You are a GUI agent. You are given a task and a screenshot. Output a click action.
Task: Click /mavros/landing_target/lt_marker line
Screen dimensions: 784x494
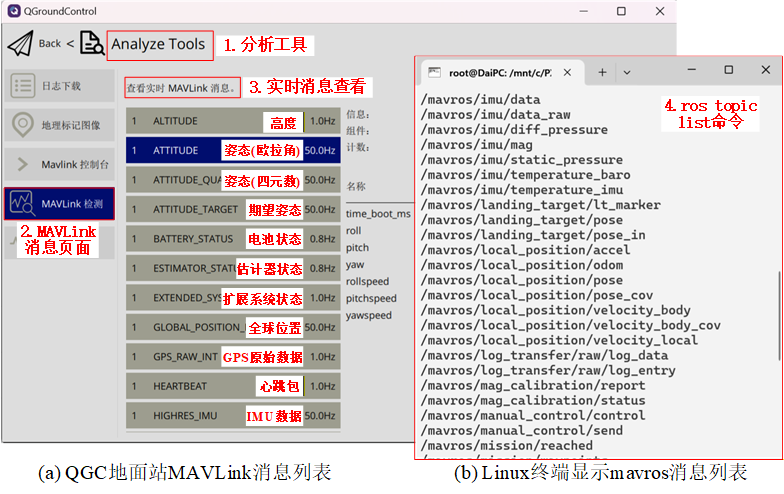(x=540, y=204)
